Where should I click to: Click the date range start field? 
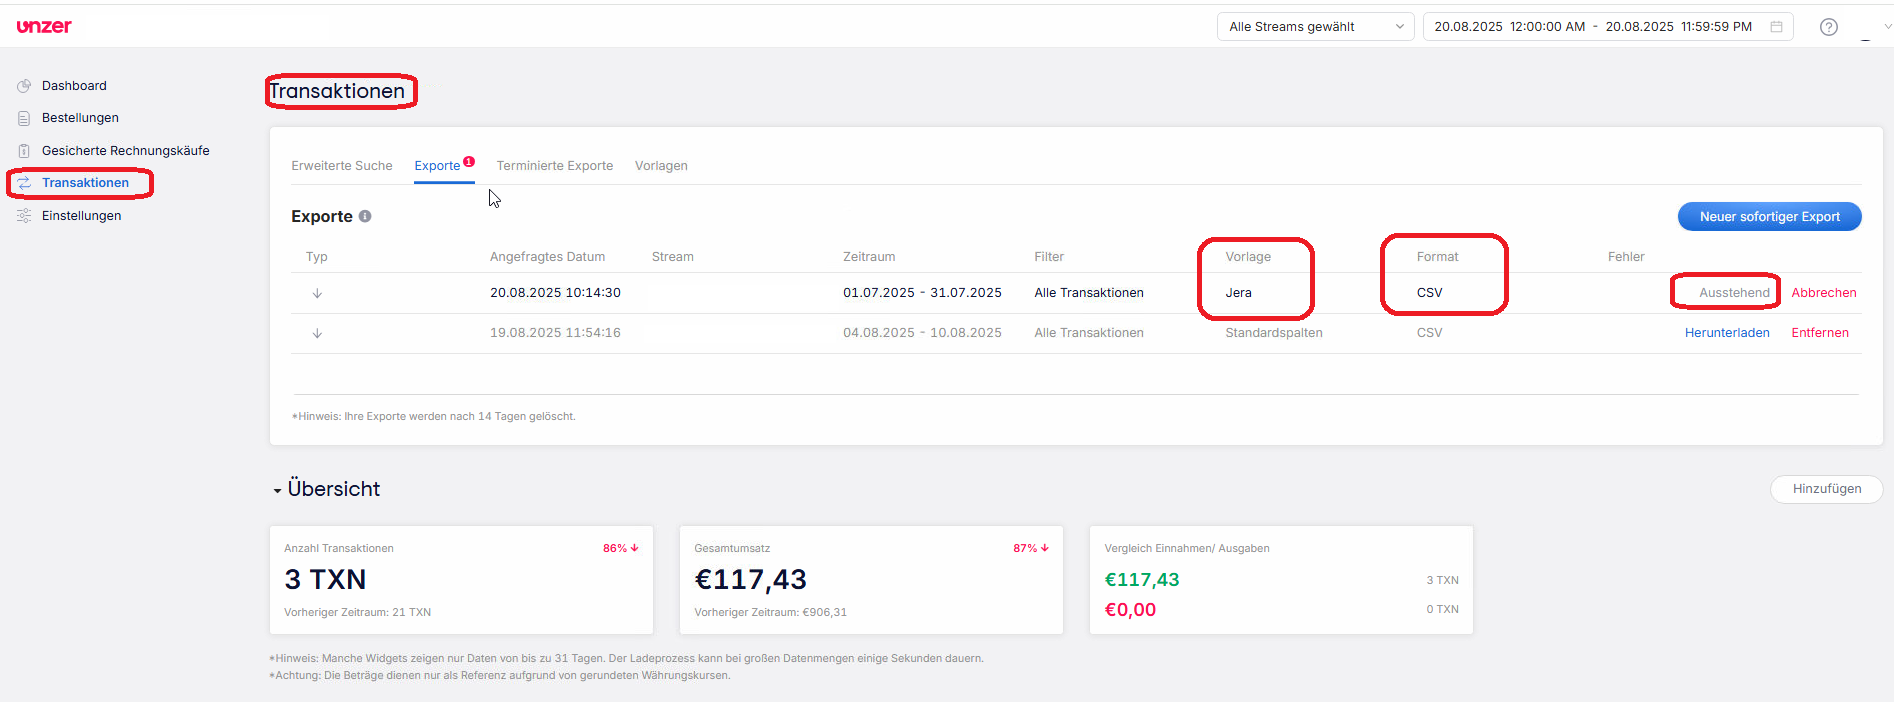[x=1508, y=27]
